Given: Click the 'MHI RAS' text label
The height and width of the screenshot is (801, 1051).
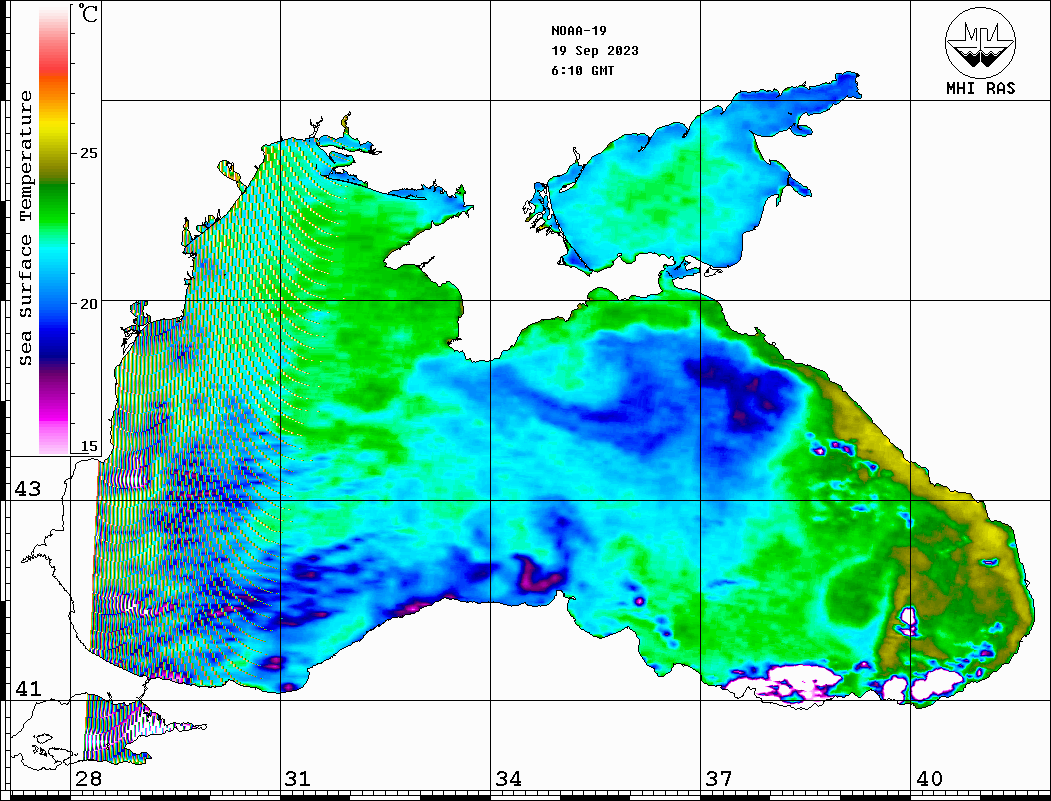Looking at the screenshot, I should [980, 88].
